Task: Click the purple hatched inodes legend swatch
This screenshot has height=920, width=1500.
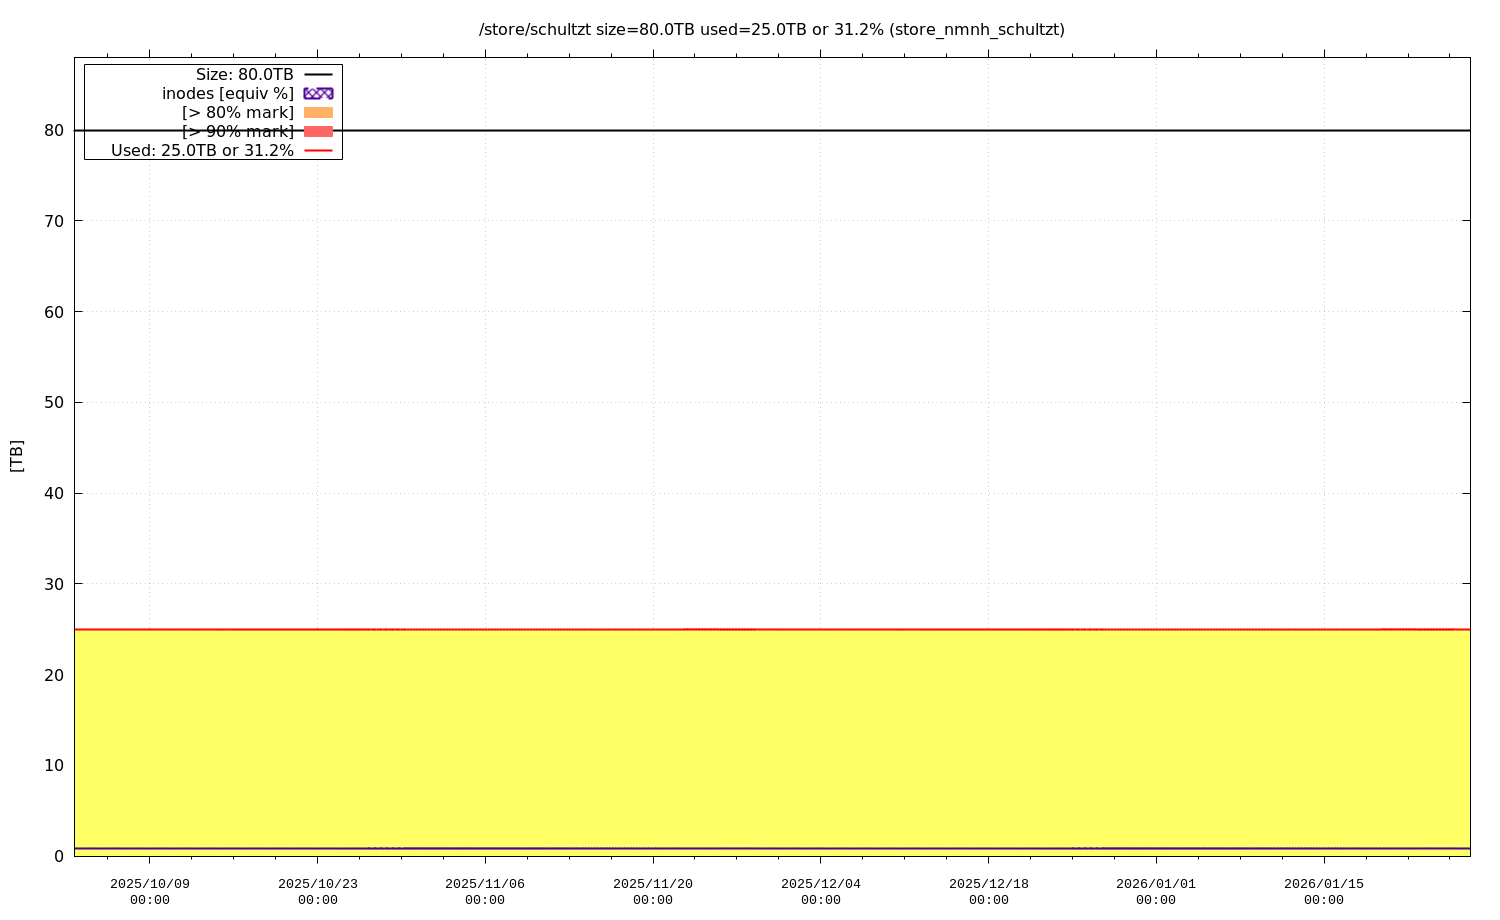Action: point(318,93)
